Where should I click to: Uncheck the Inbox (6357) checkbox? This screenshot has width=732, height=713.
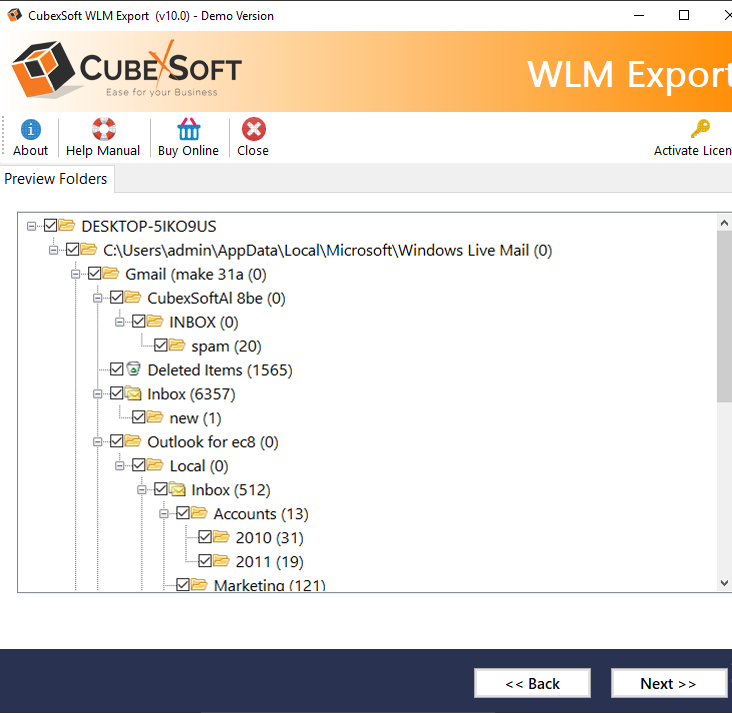(x=117, y=393)
